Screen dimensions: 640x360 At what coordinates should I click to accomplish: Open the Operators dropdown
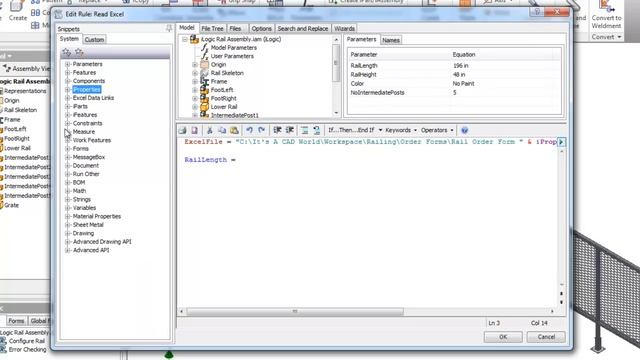coord(437,130)
